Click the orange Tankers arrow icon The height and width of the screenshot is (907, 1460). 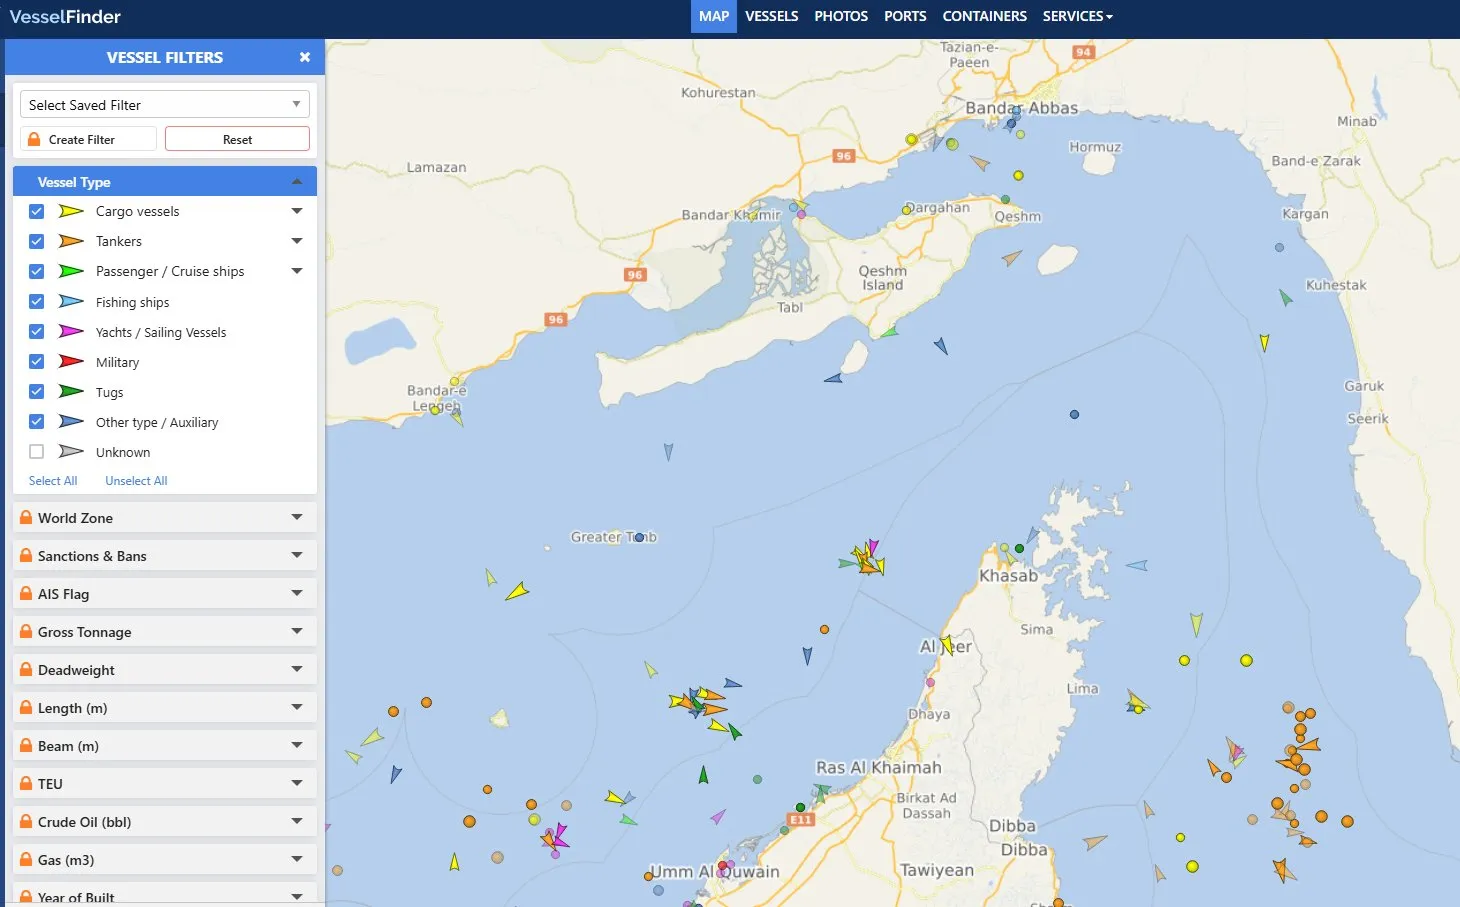pyautogui.click(x=69, y=241)
